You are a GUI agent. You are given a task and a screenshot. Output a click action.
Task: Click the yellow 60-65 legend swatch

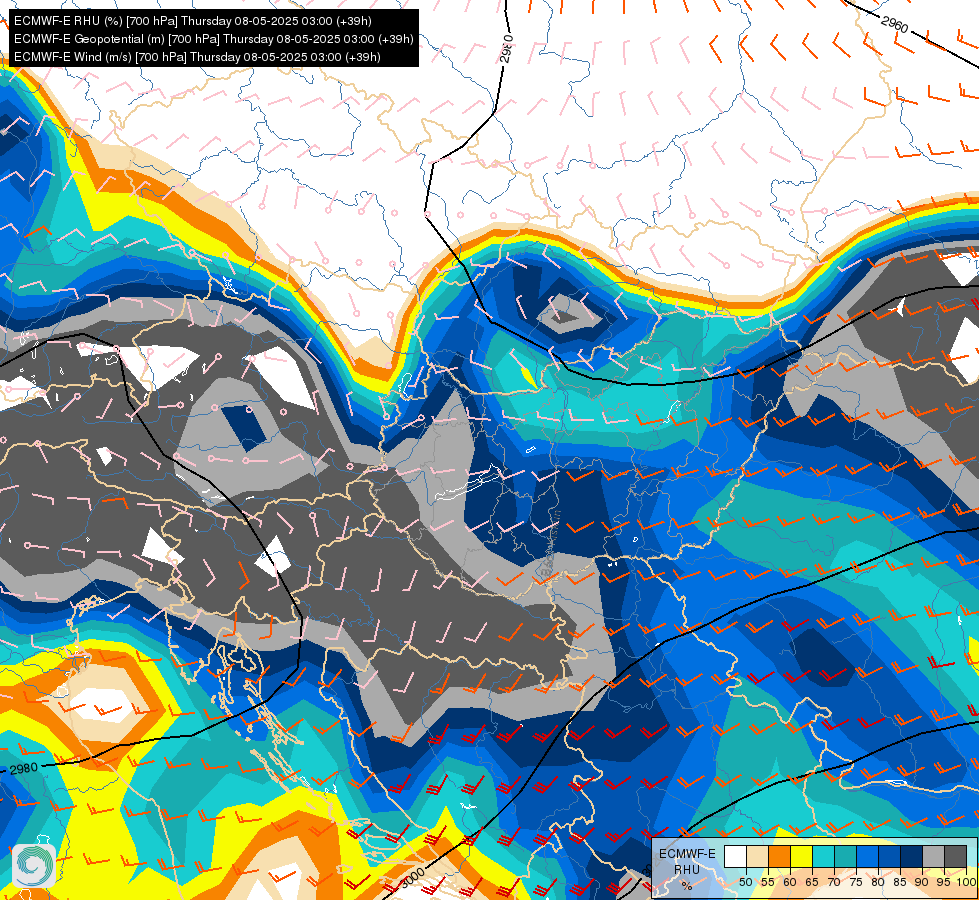pos(801,857)
